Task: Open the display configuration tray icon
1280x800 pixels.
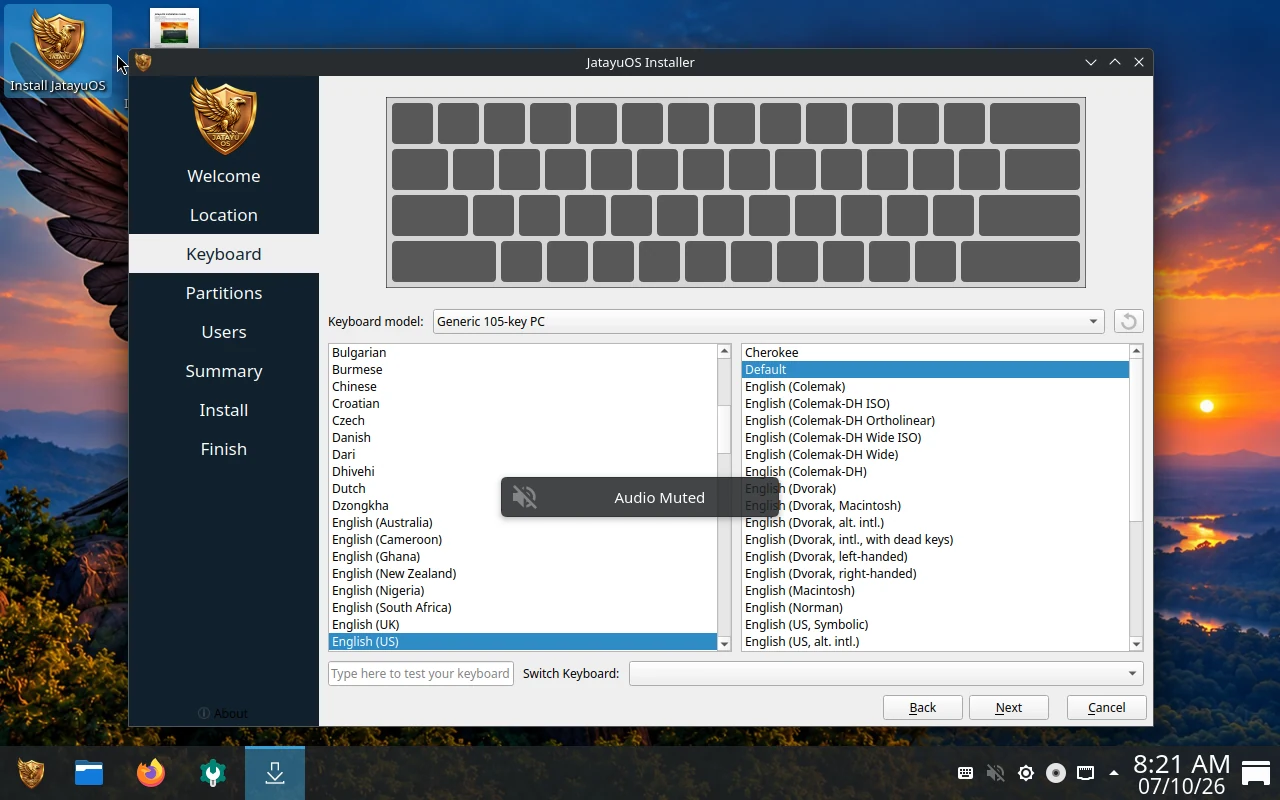Action: pos(1085,773)
